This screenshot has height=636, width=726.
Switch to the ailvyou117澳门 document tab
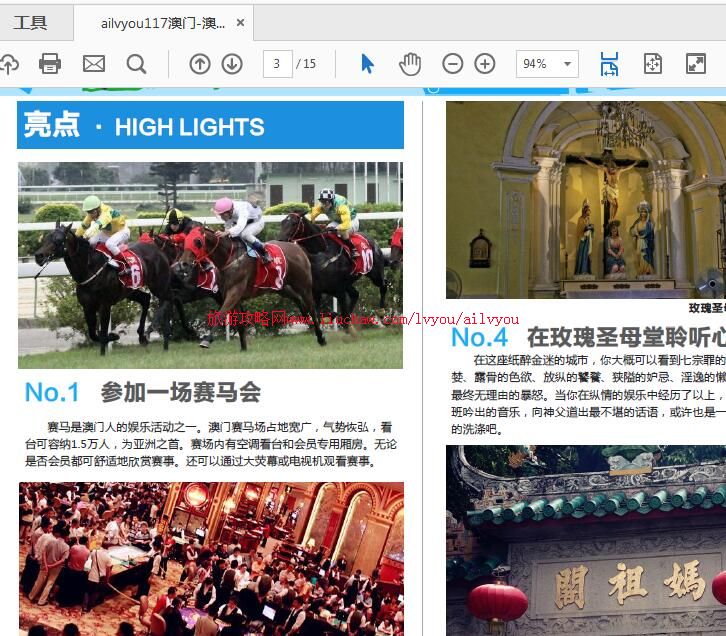[162, 22]
